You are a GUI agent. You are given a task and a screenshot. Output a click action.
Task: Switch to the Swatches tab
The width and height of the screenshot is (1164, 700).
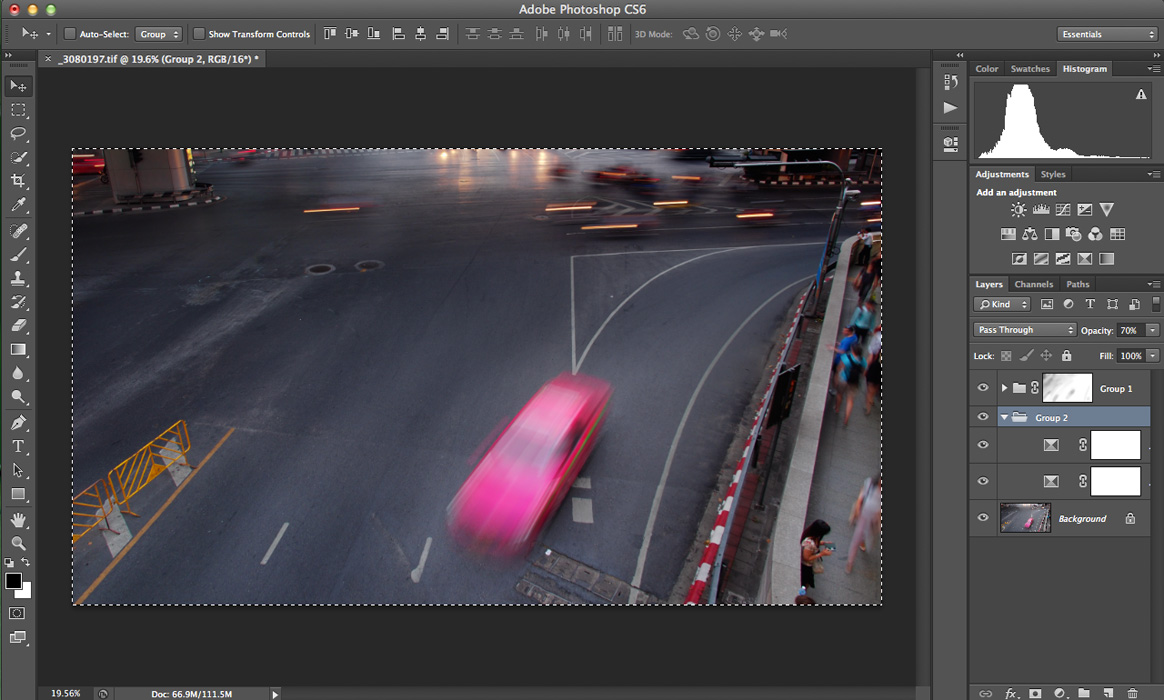[x=1030, y=69]
